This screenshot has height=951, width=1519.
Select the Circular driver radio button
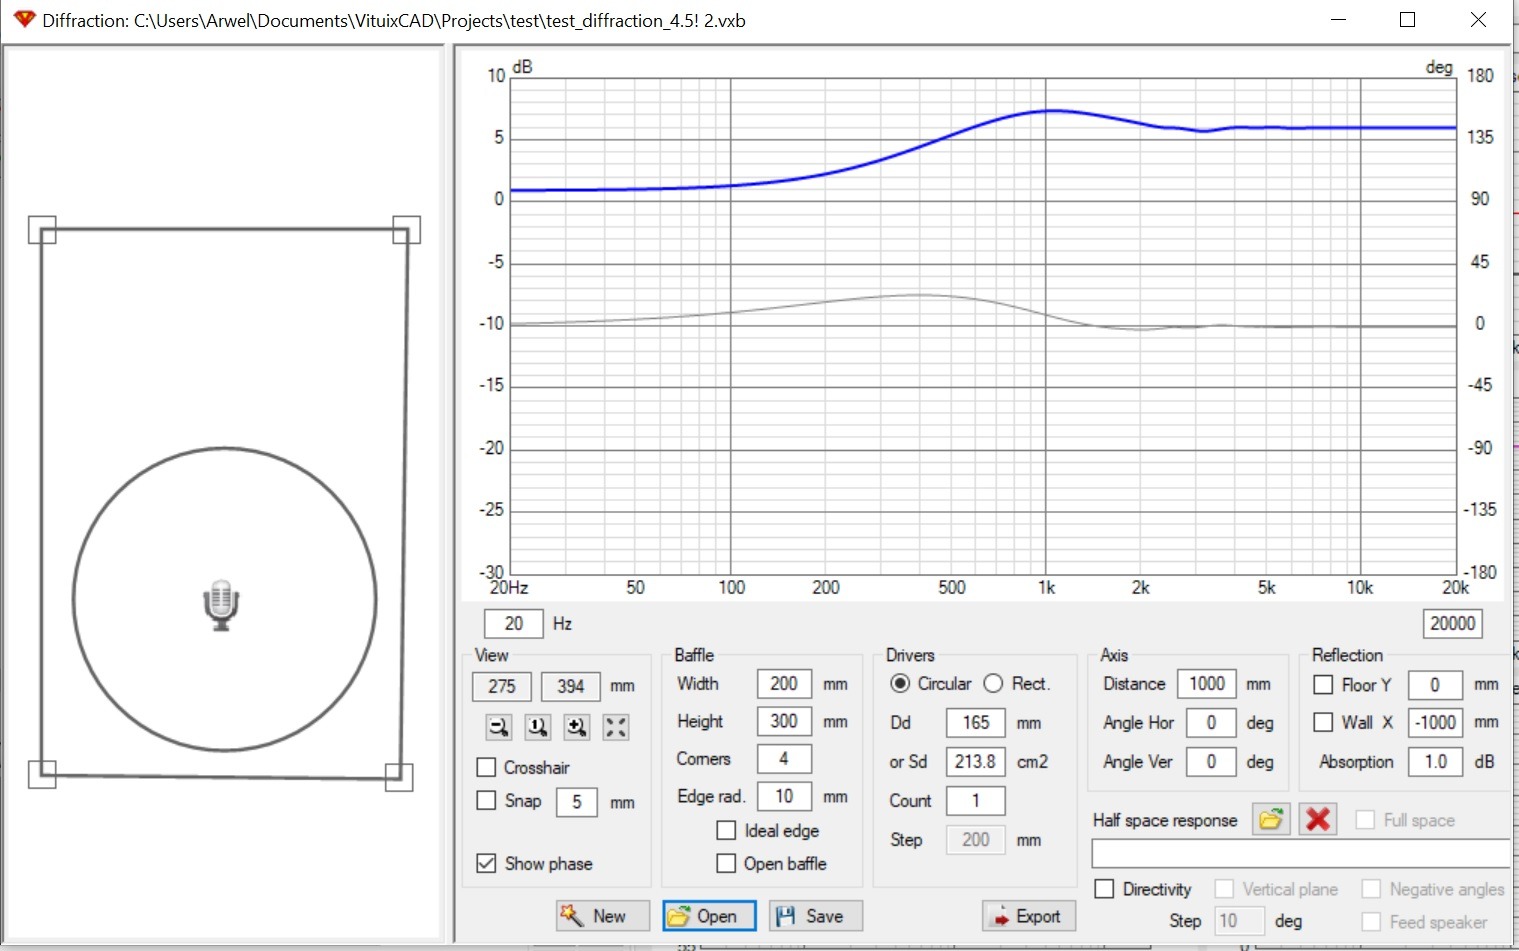coord(900,683)
